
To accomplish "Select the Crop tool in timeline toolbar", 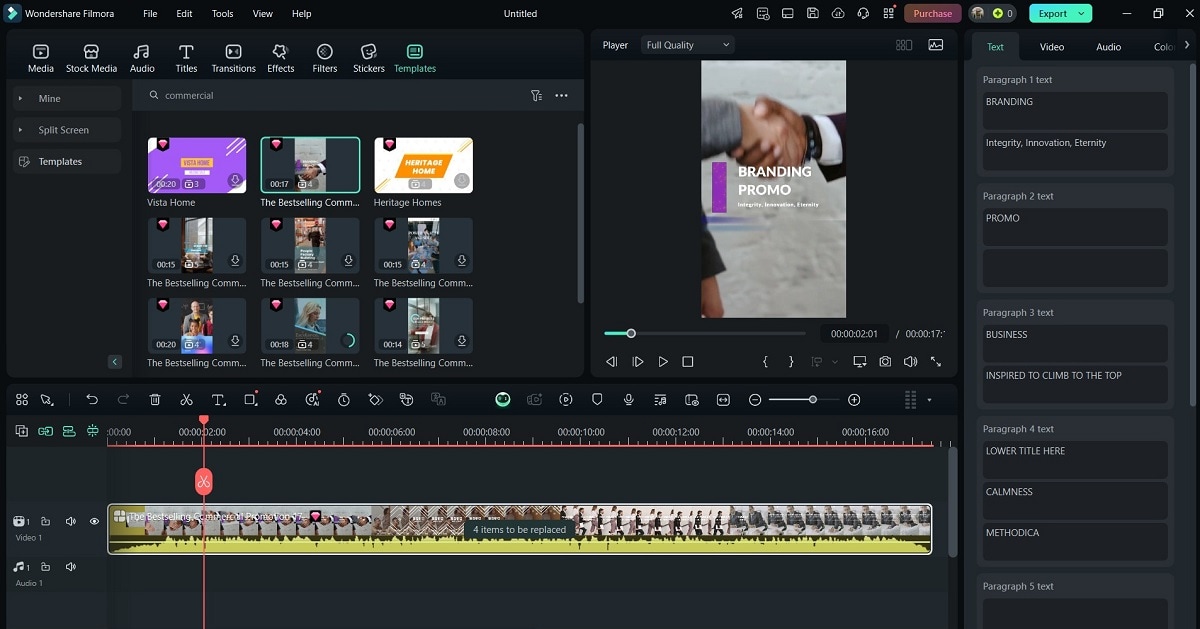I will pyautogui.click(x=250, y=399).
